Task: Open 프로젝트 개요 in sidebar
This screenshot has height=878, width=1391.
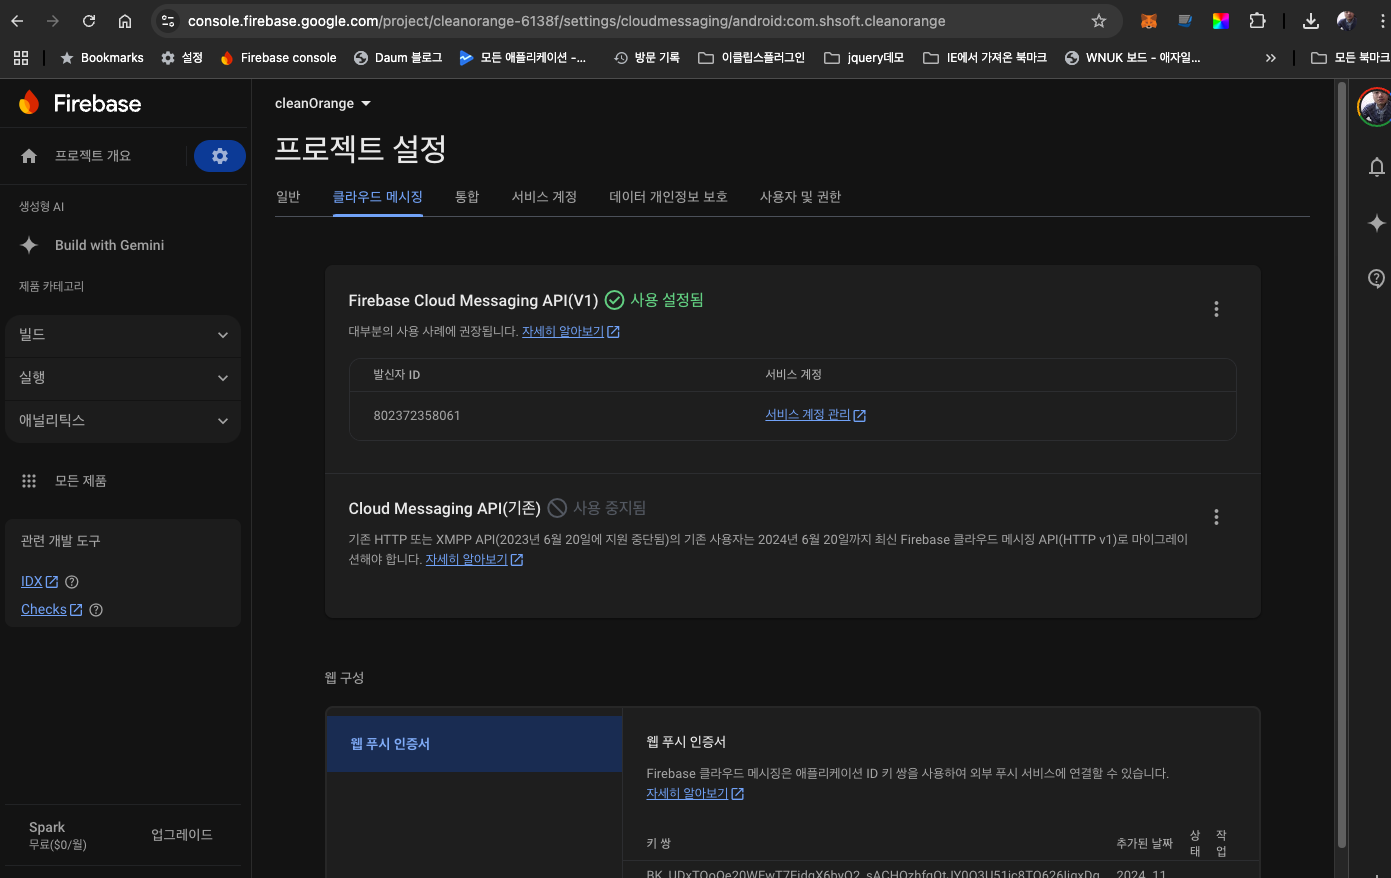Action: pyautogui.click(x=93, y=156)
